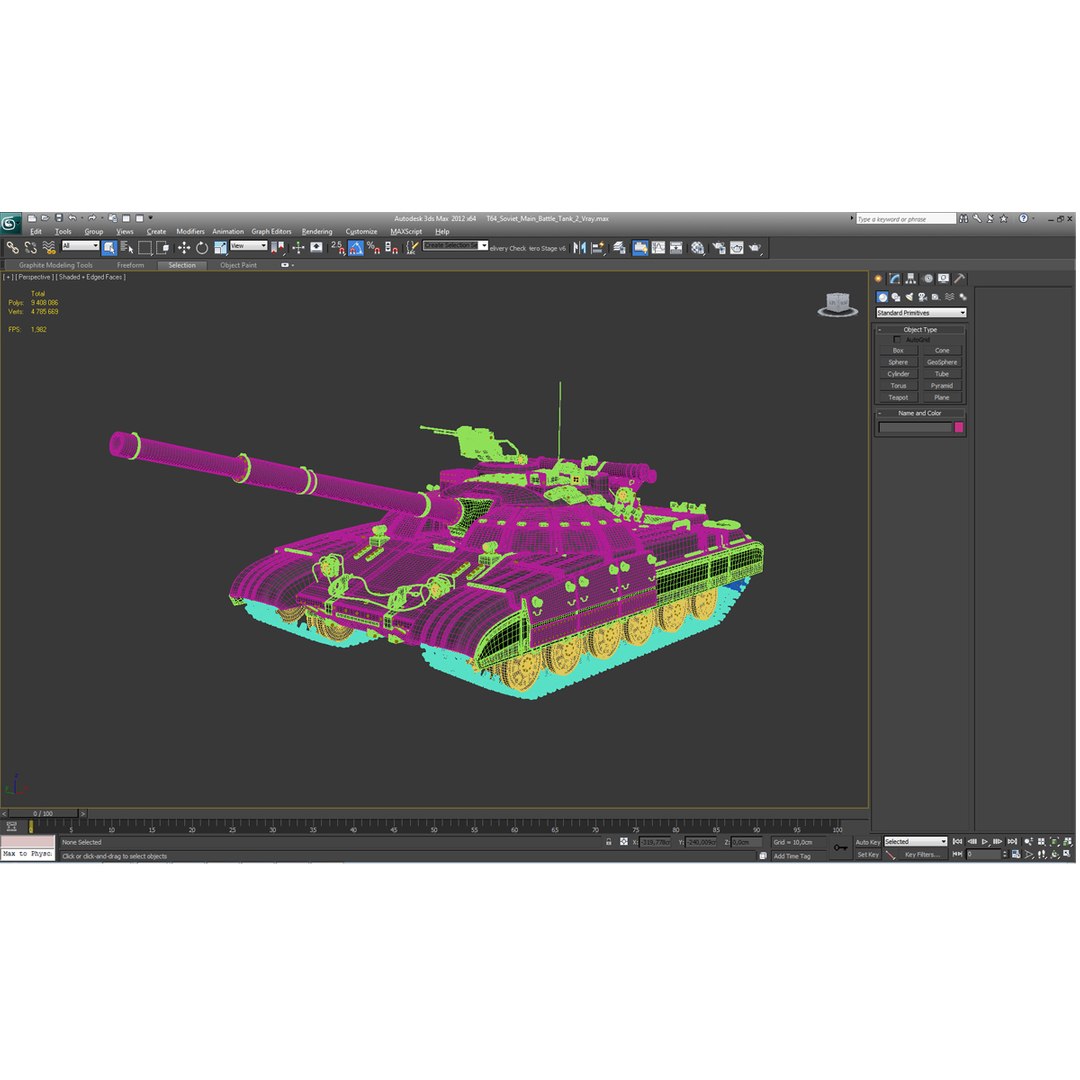
Task: Activate Select and Scale tool
Action: coord(220,247)
